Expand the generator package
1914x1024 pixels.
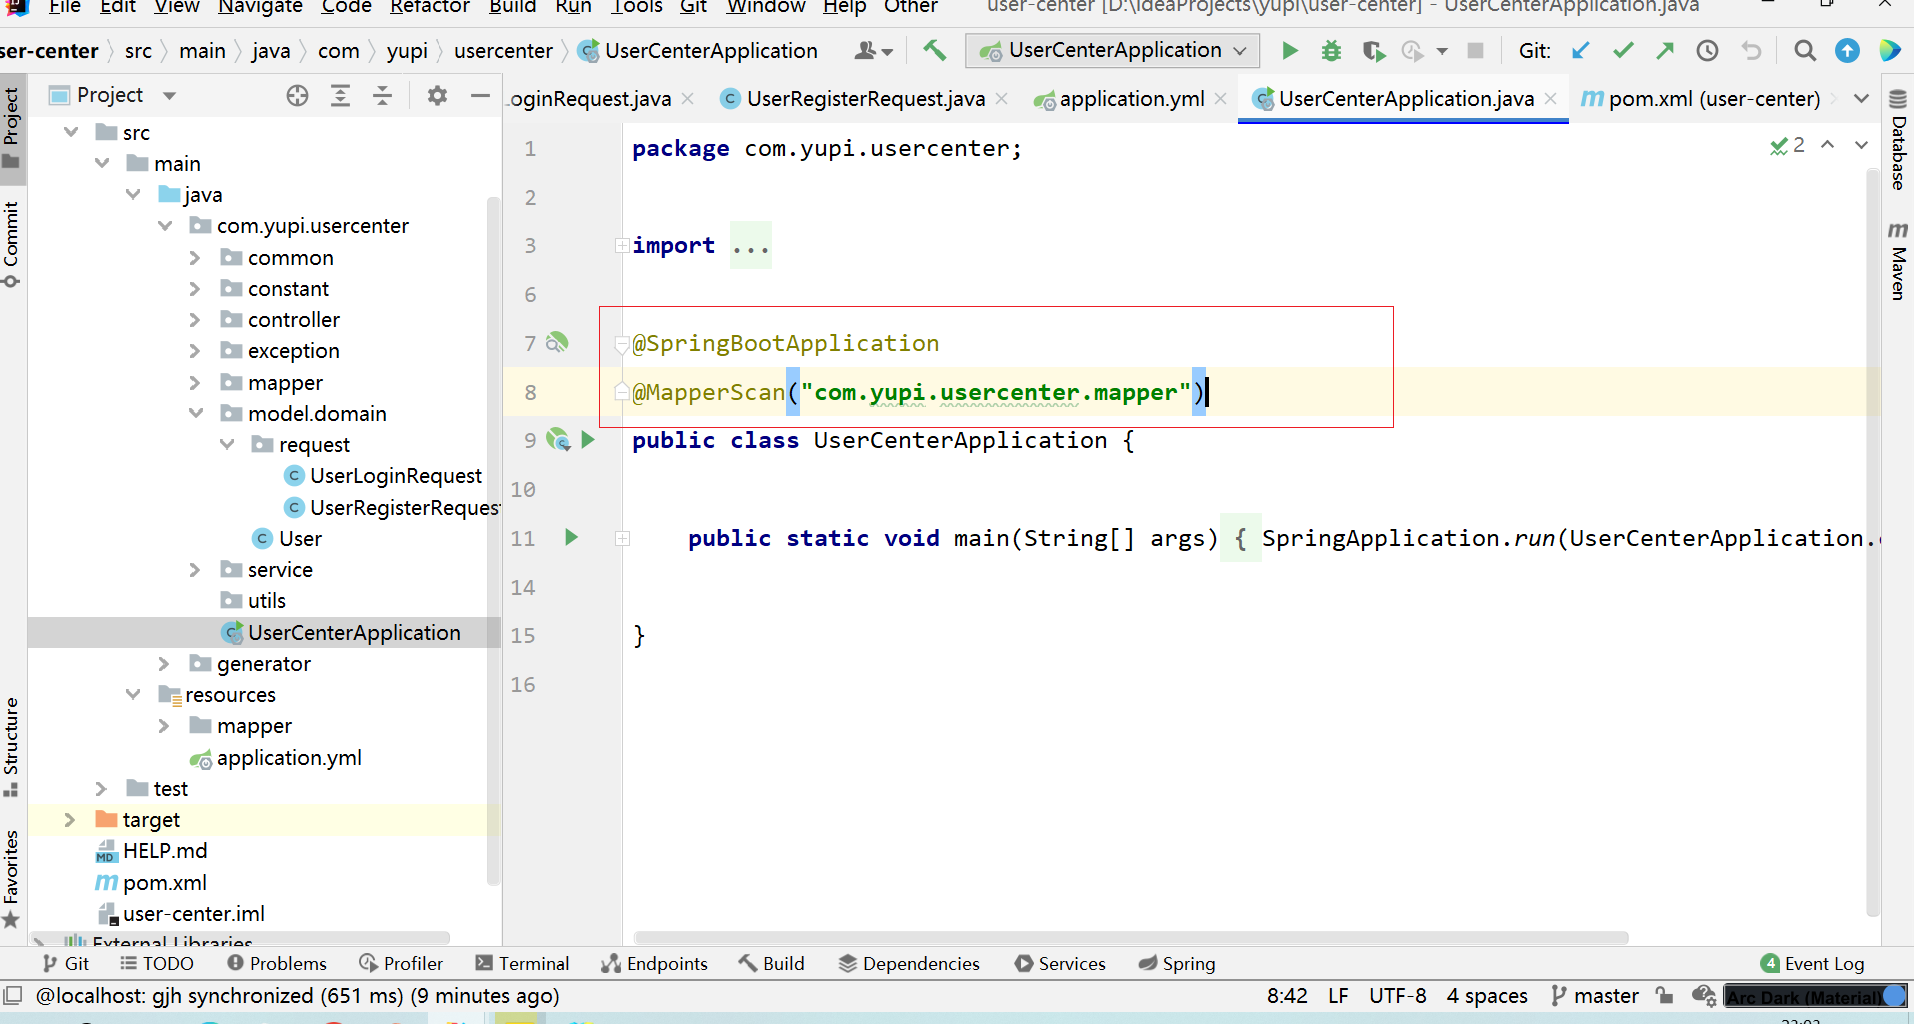click(x=164, y=663)
